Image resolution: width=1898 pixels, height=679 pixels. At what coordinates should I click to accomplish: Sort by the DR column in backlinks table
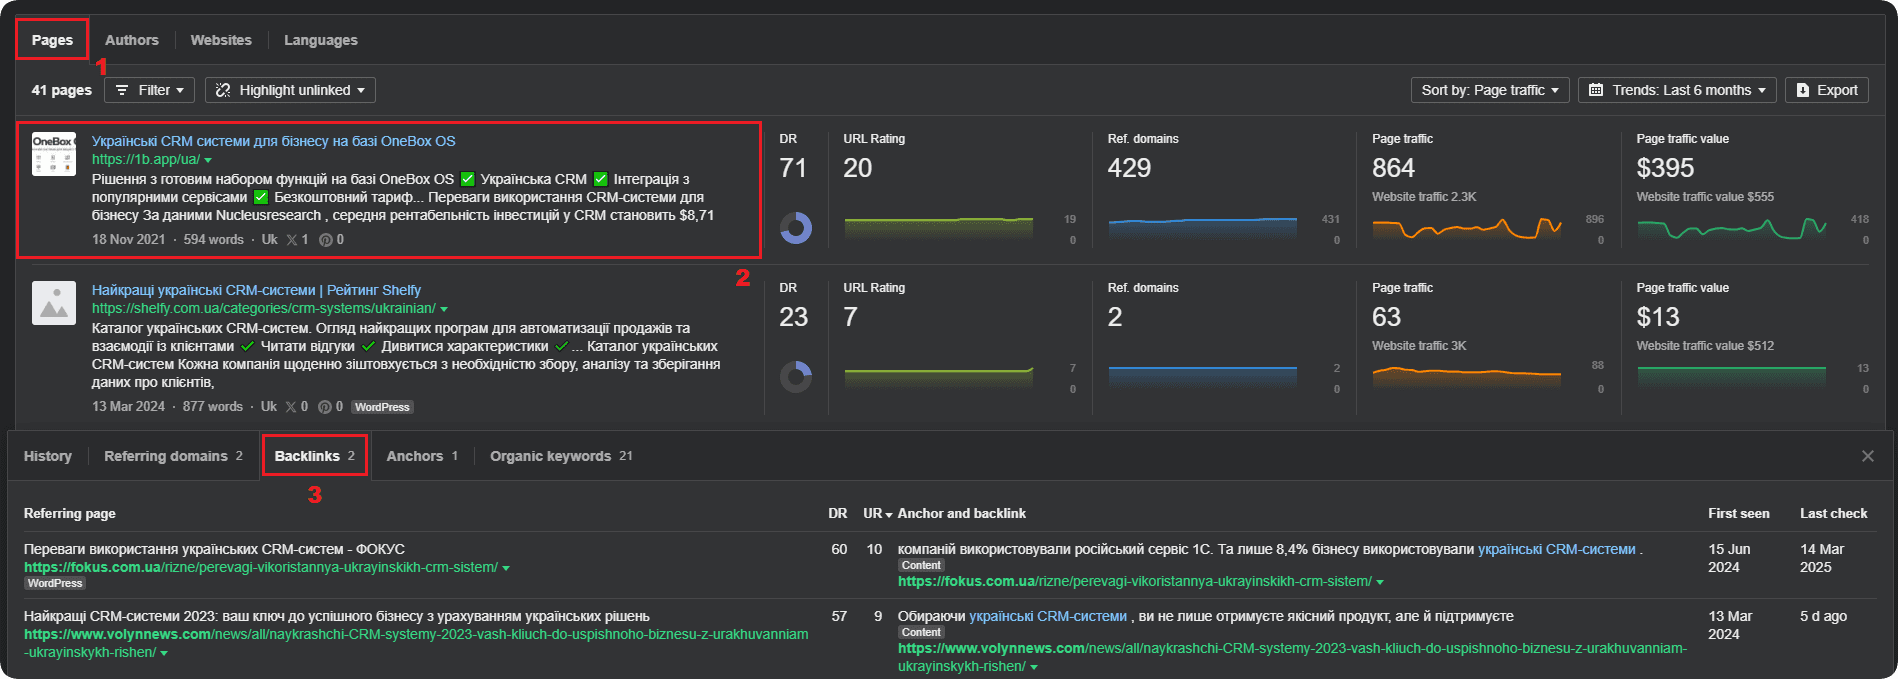coord(838,513)
